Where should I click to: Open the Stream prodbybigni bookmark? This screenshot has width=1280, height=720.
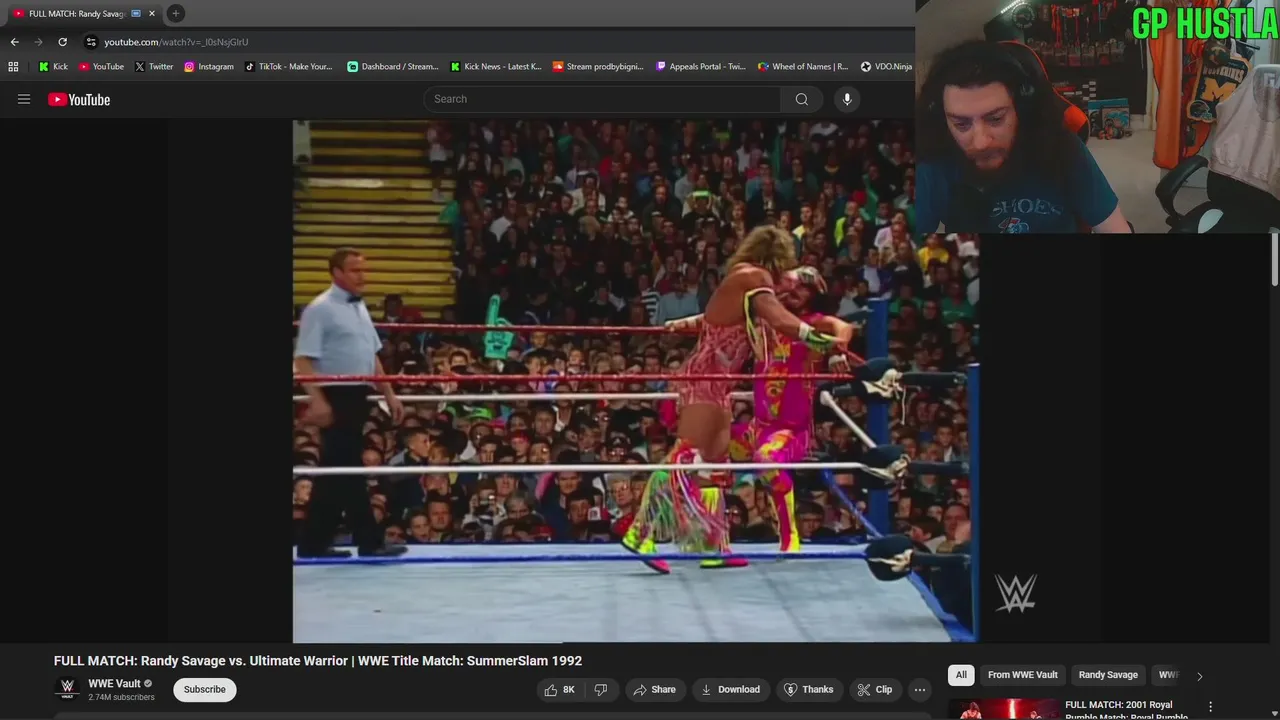pos(598,67)
